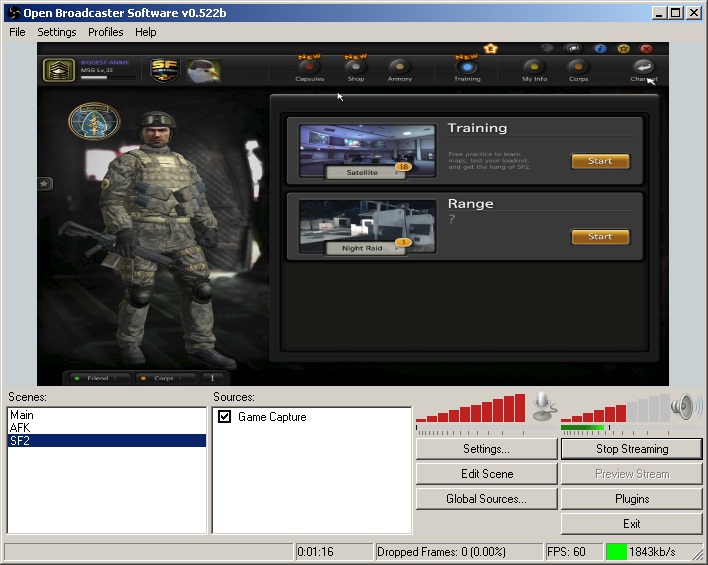Click Satellite map thumbnail
Viewport: 708px width, 565px height.
367,151
